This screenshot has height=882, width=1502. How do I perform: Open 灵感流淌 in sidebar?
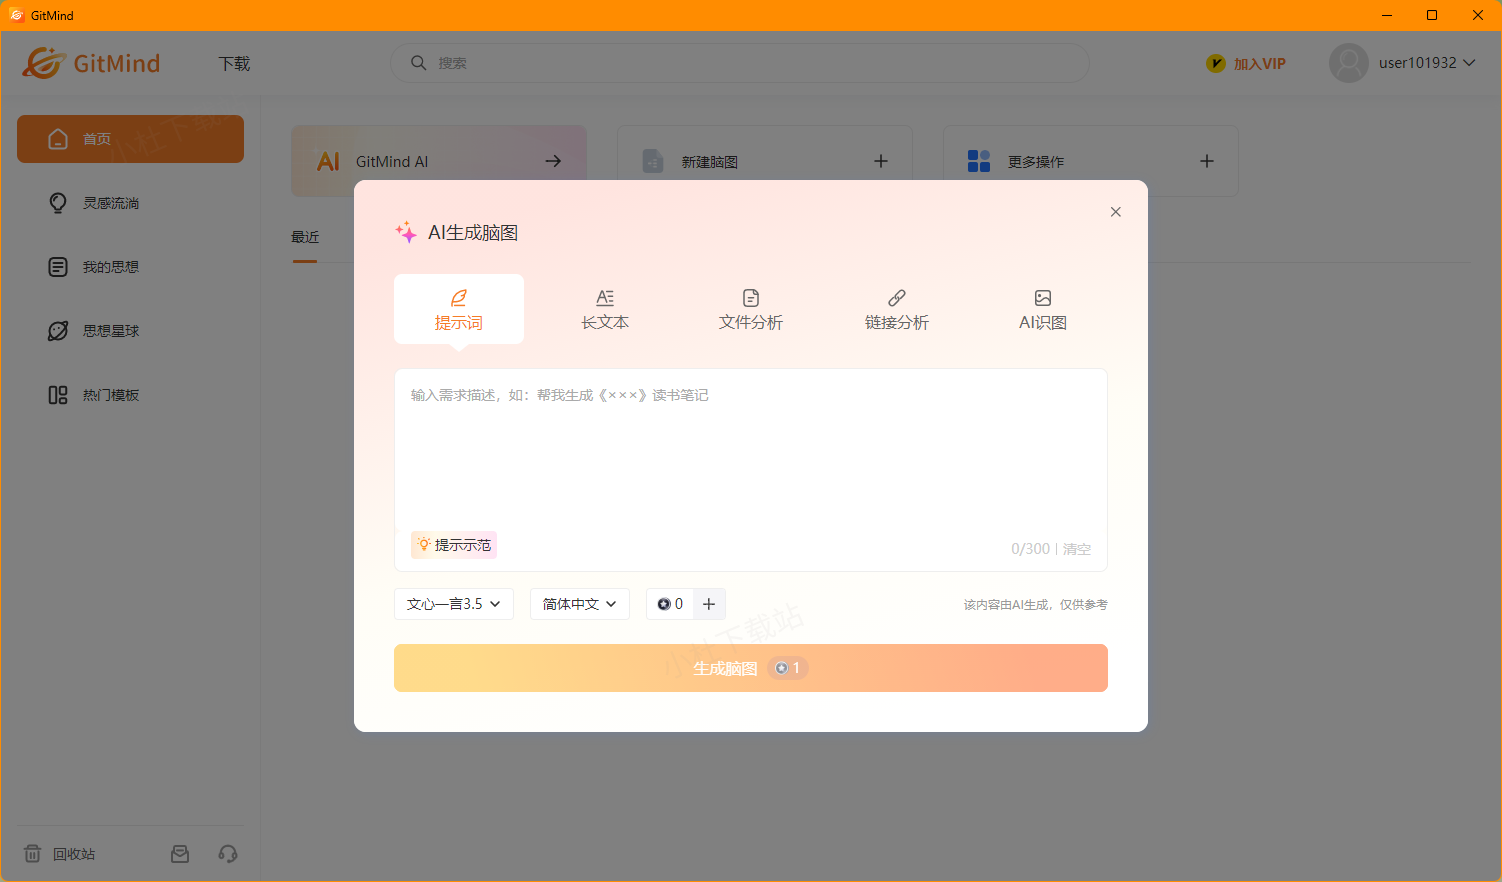130,203
